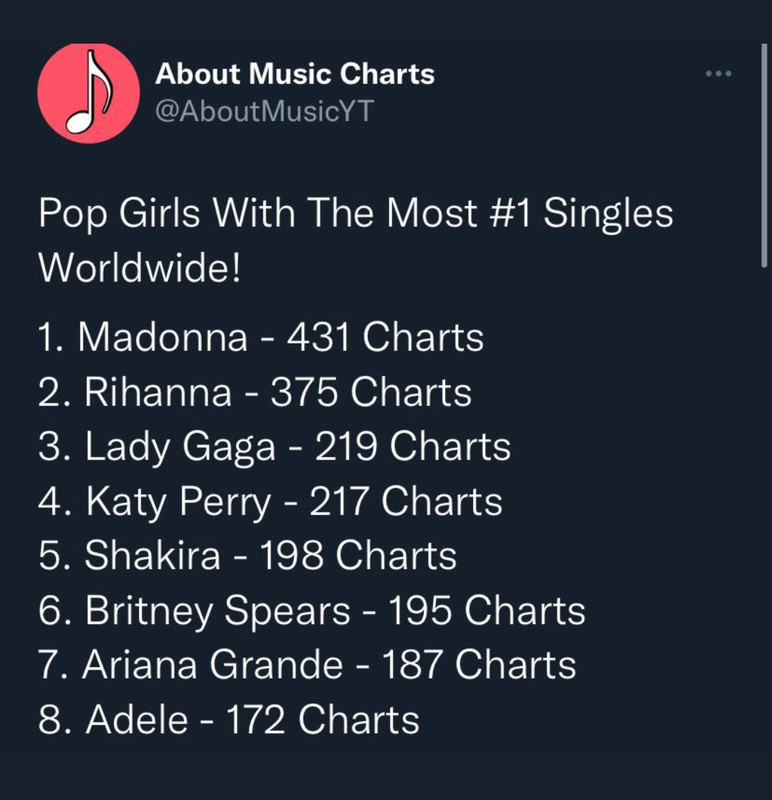Select the name Rihanna in the list
This screenshot has height=800, width=772.
point(157,393)
